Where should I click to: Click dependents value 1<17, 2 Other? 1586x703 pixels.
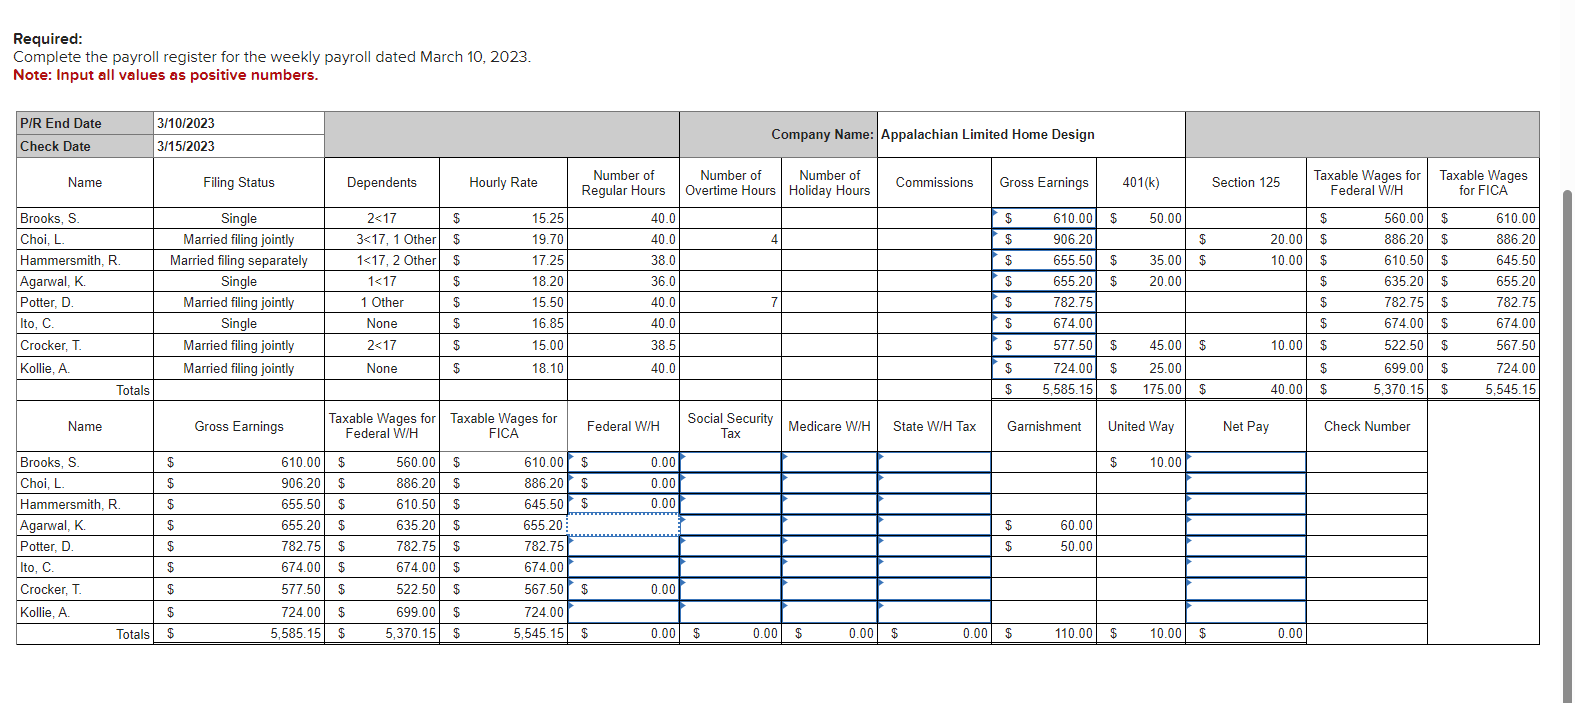396,260
